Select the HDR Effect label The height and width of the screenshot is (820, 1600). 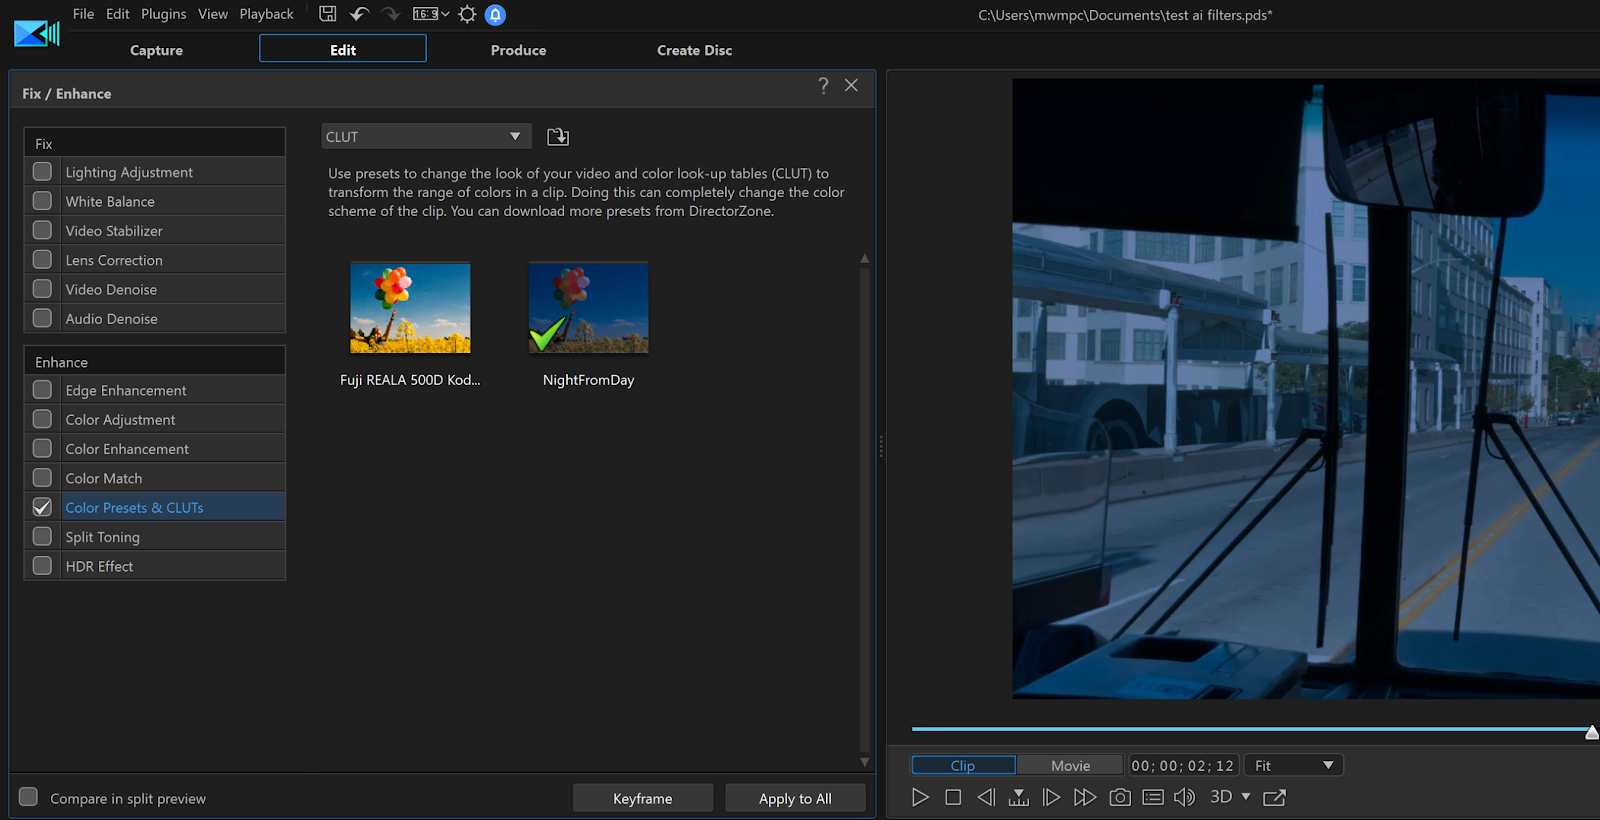(99, 566)
